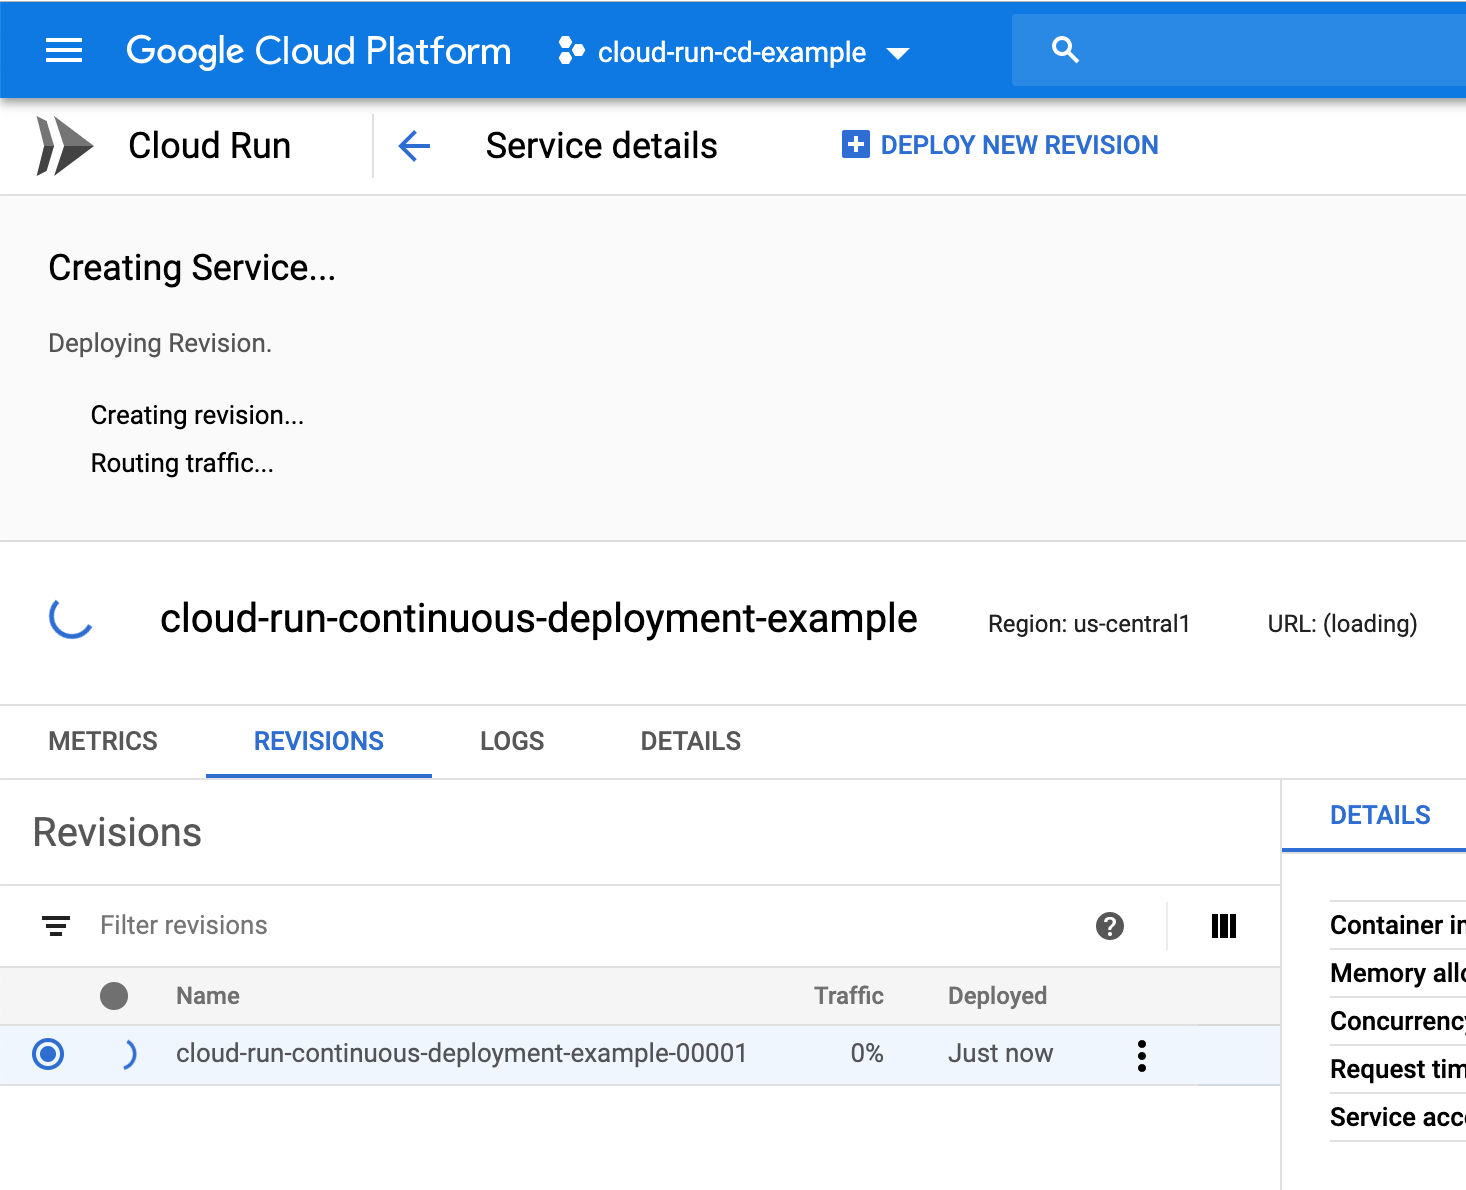Click the Creating revision... status line
Screen dimensions: 1466x1190
tap(197, 415)
